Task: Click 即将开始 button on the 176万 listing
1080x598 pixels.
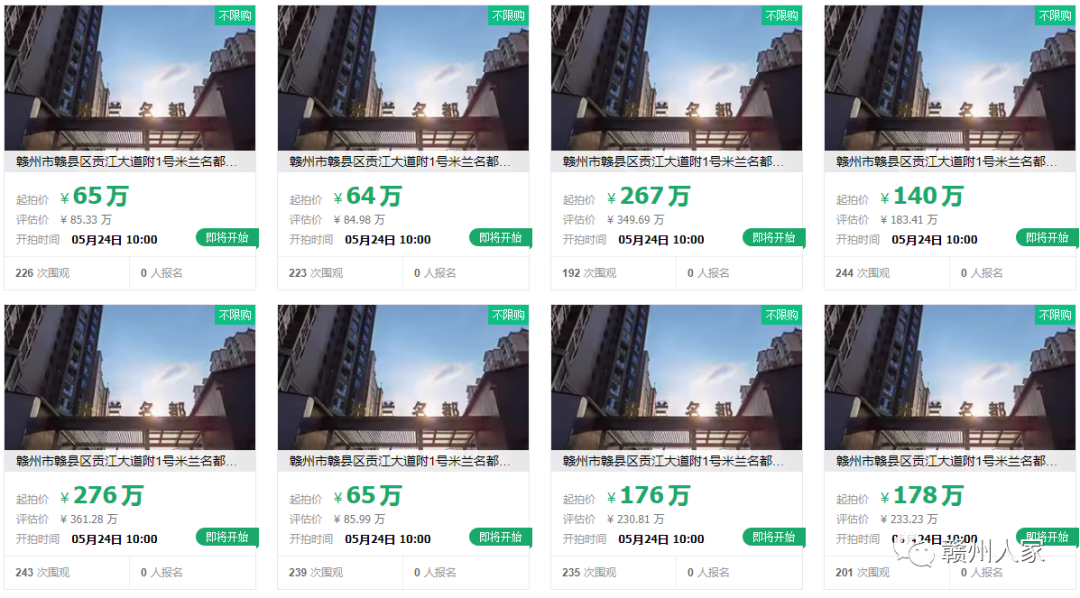Action: point(773,537)
